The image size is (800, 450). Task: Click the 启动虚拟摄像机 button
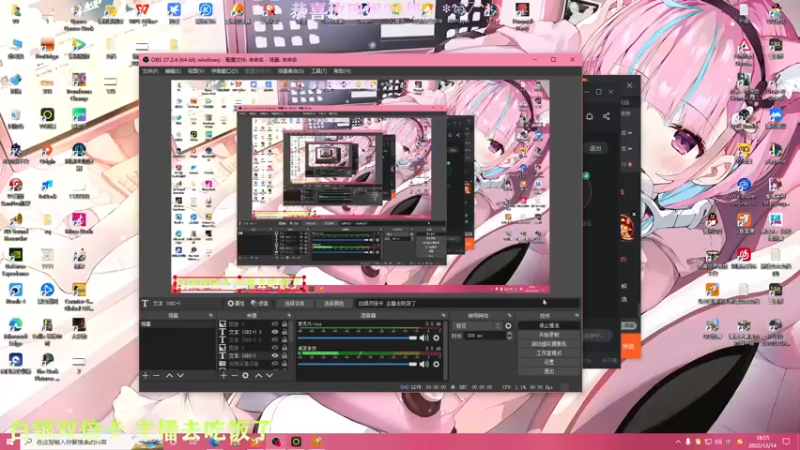[x=549, y=344]
